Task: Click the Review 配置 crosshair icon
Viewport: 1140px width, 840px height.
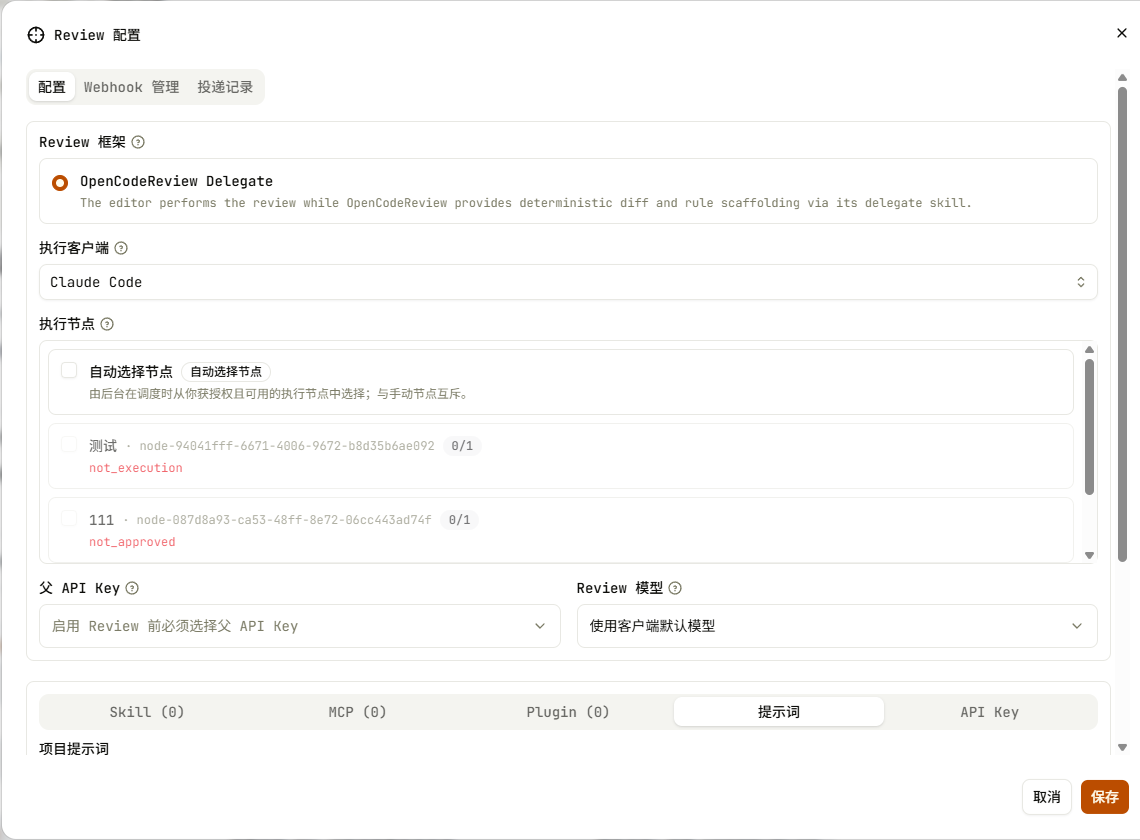Action: coord(36,35)
